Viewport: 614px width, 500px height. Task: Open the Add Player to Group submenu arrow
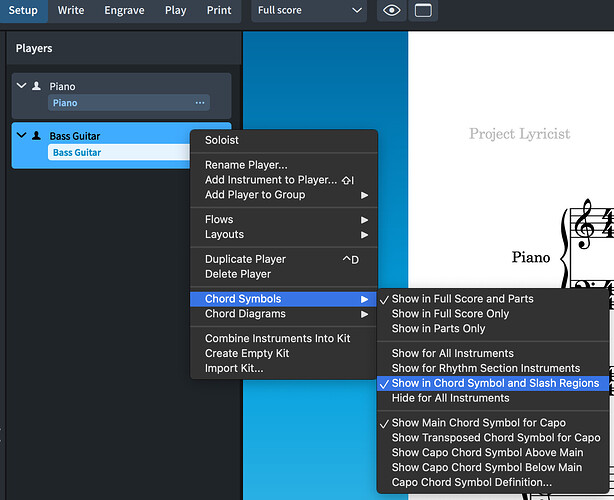pyautogui.click(x=364, y=195)
